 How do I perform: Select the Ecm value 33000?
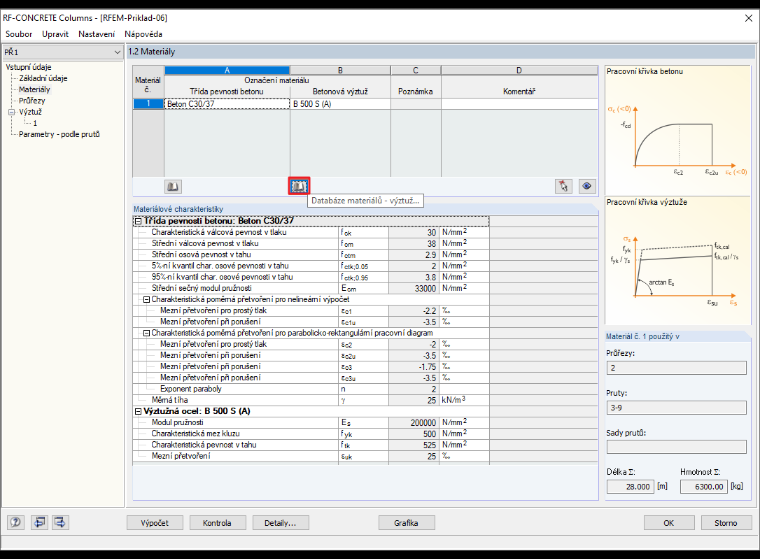coord(413,288)
